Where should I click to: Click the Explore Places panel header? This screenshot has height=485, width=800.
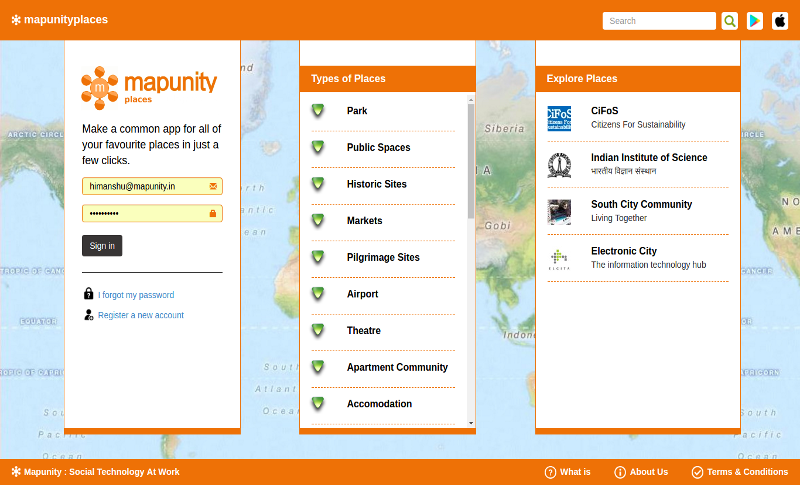(x=638, y=79)
